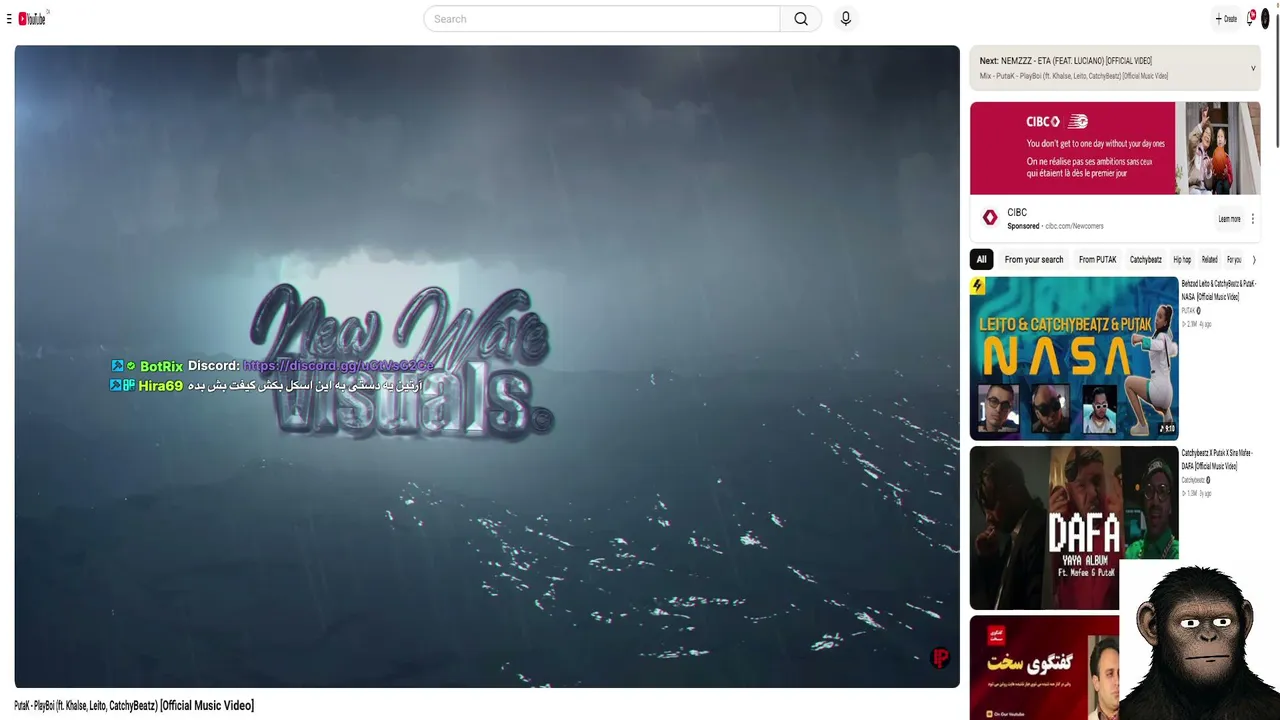Show more filter chips with right arrow

tap(1254, 260)
